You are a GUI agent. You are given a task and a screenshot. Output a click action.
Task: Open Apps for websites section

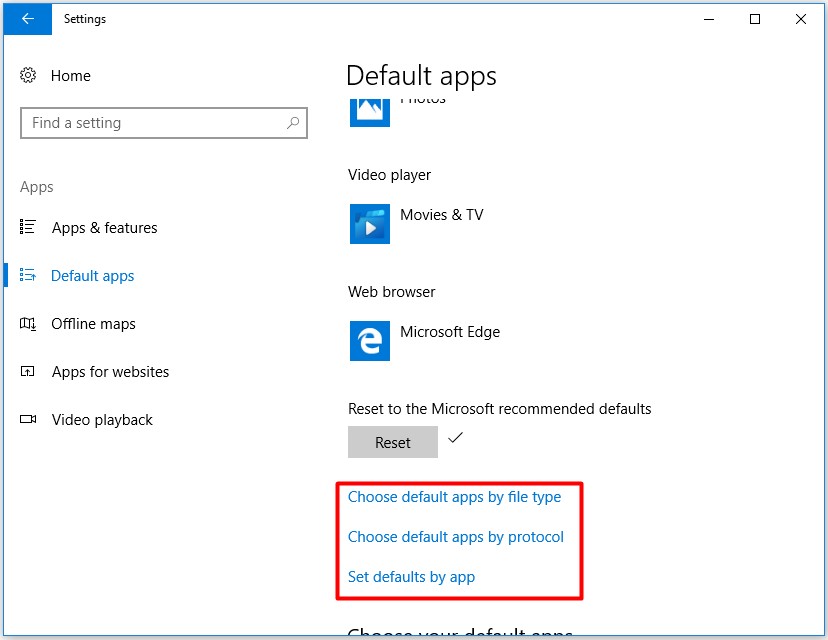tap(110, 372)
